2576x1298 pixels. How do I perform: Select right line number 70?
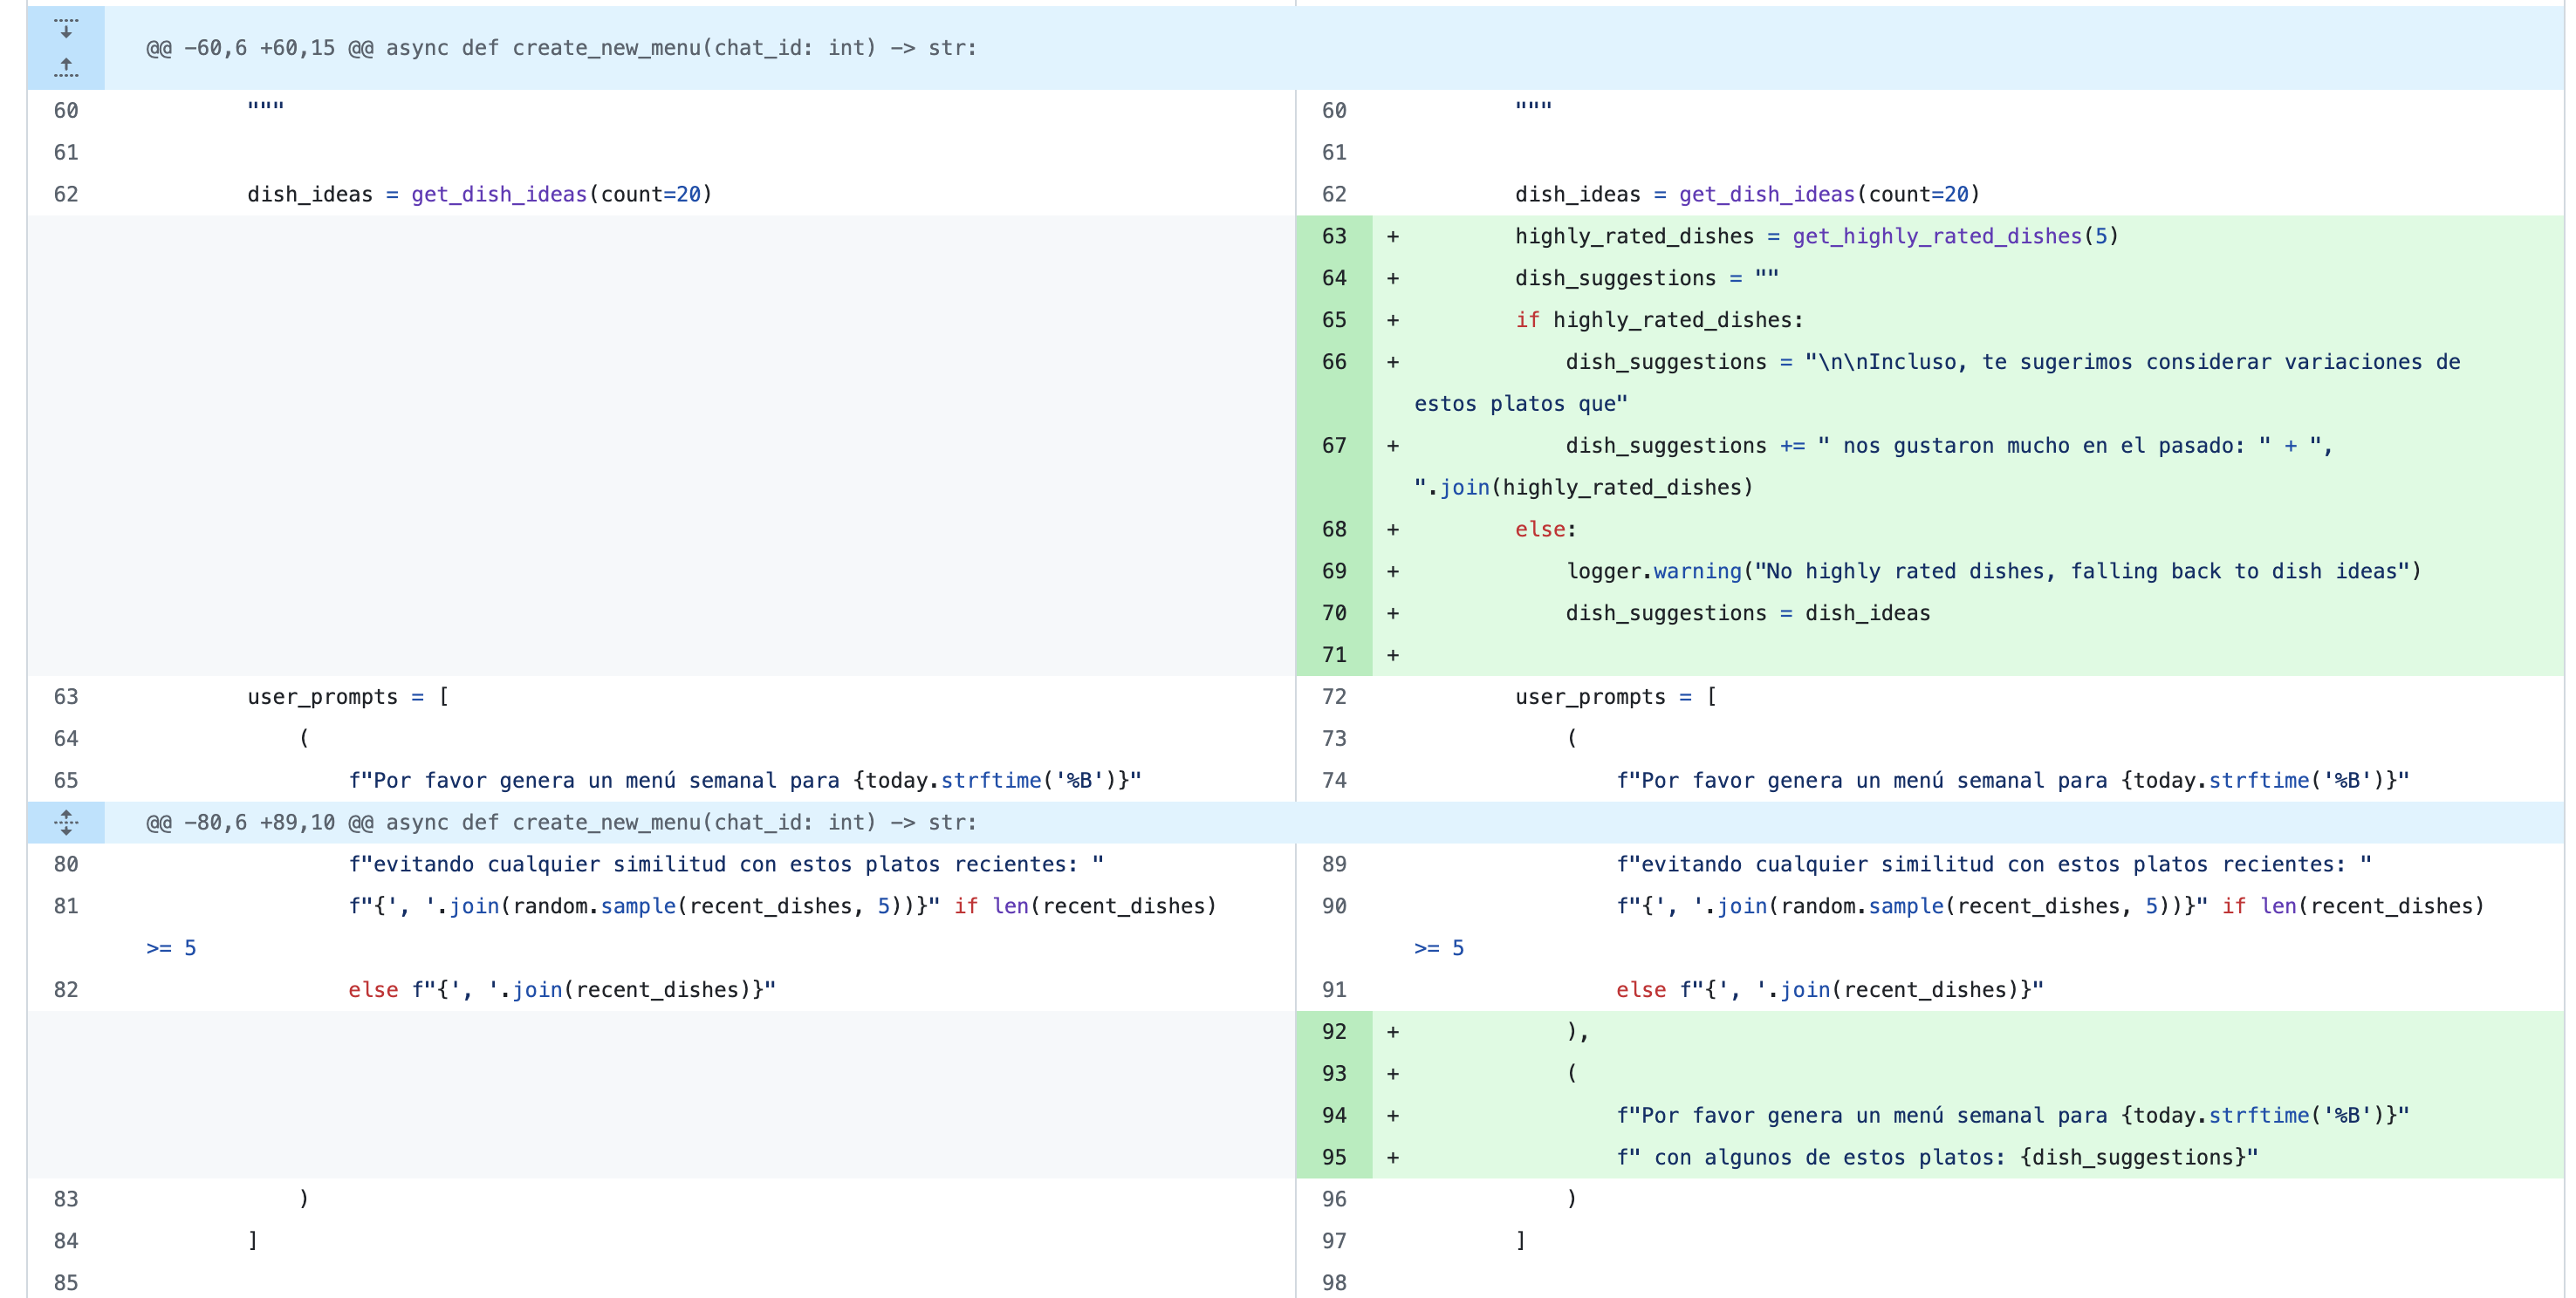1334,613
